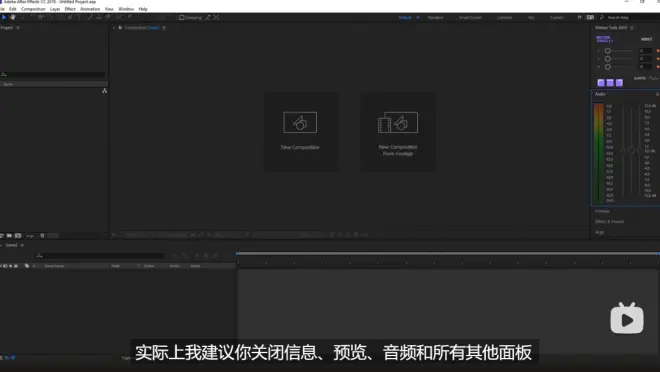660x372 pixels.
Task: Open the Motion Tools panel menu
Action: click(x=632, y=28)
